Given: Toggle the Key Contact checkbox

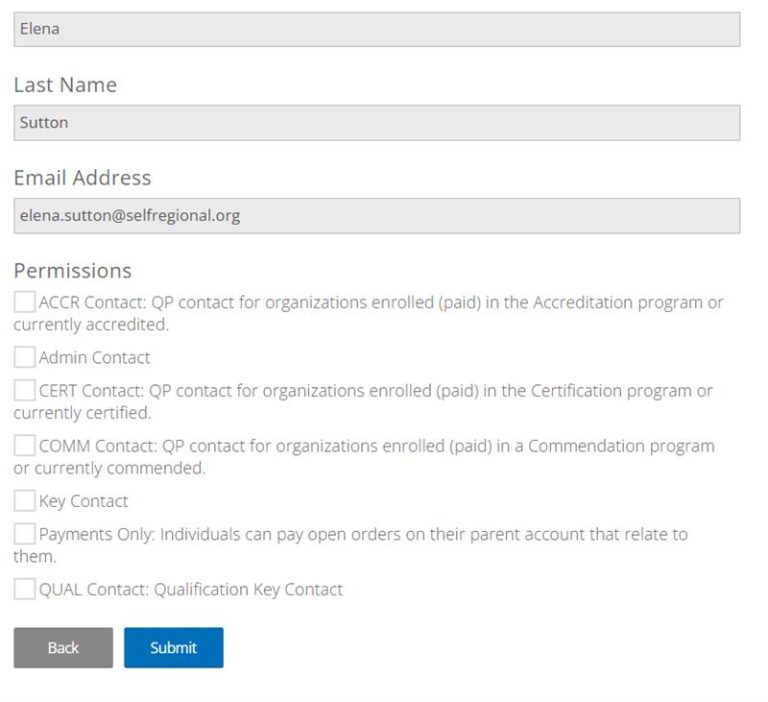Looking at the screenshot, I should point(24,501).
